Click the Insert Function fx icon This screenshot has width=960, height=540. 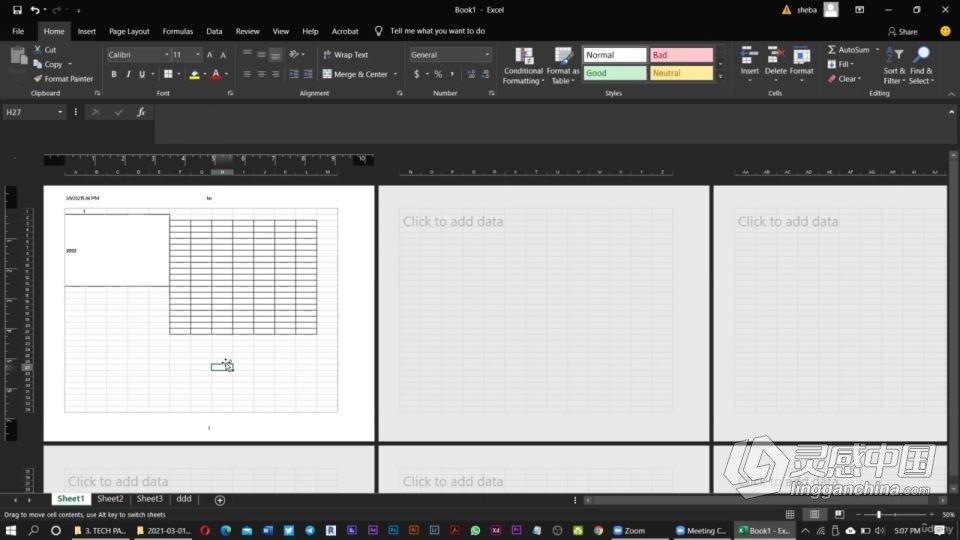141,112
